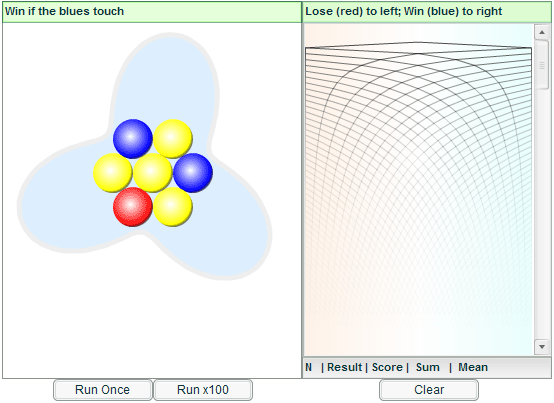Select the right-side blue ball

193,173
